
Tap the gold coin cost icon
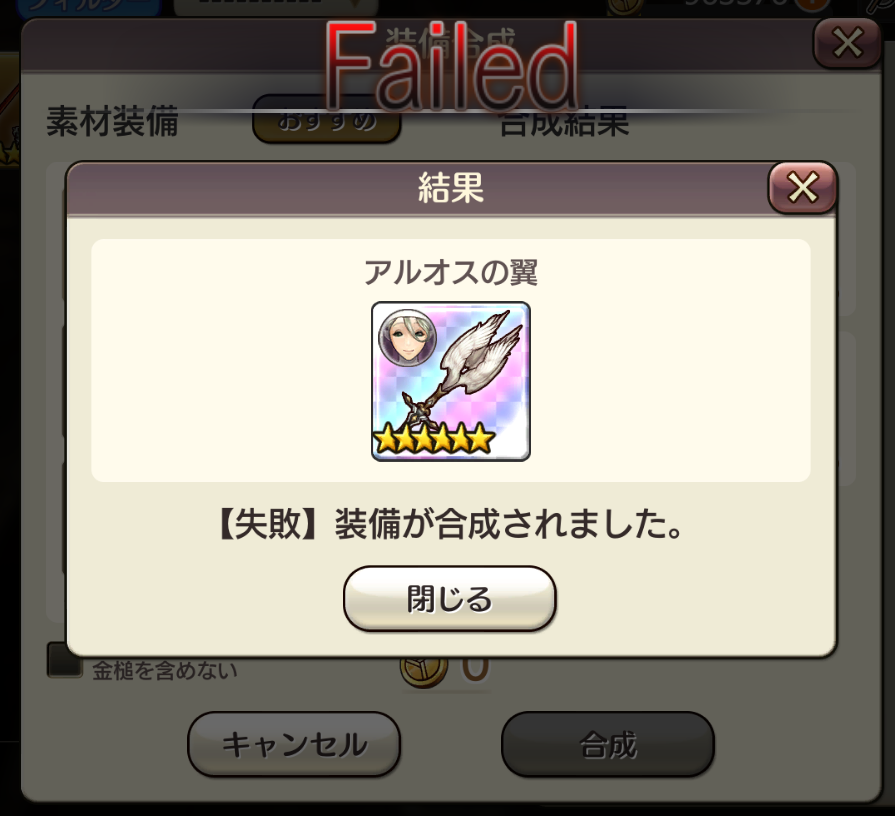(x=424, y=670)
